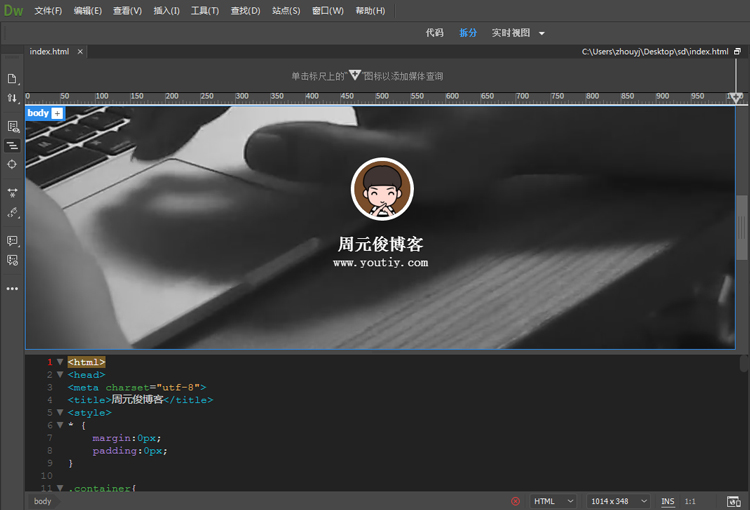Select body in the tag selector bar
Viewport: 750px width, 510px height.
tap(43, 501)
